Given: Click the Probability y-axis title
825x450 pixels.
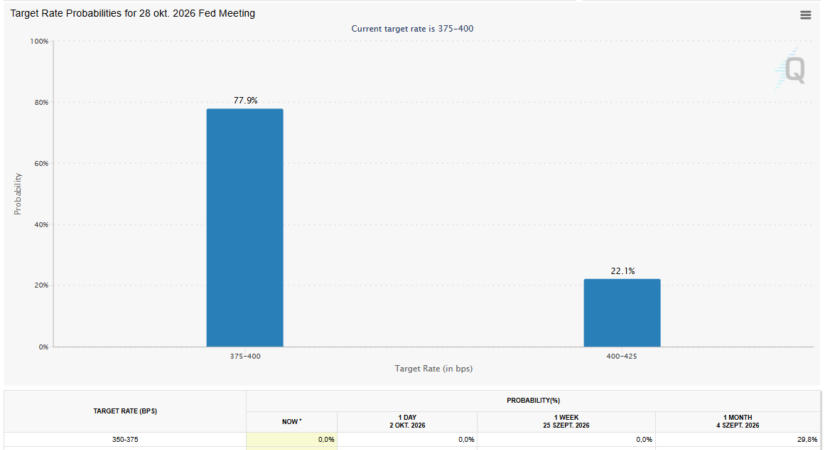Looking at the screenshot, I should pos(17,194).
